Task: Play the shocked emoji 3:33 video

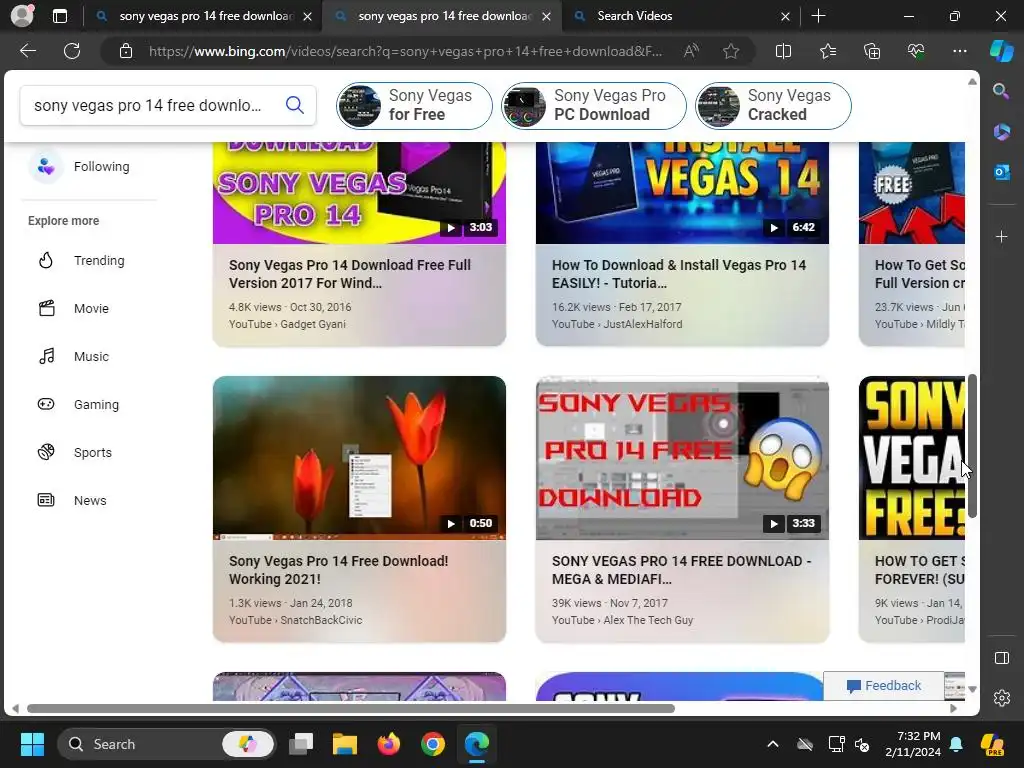Action: (682, 458)
